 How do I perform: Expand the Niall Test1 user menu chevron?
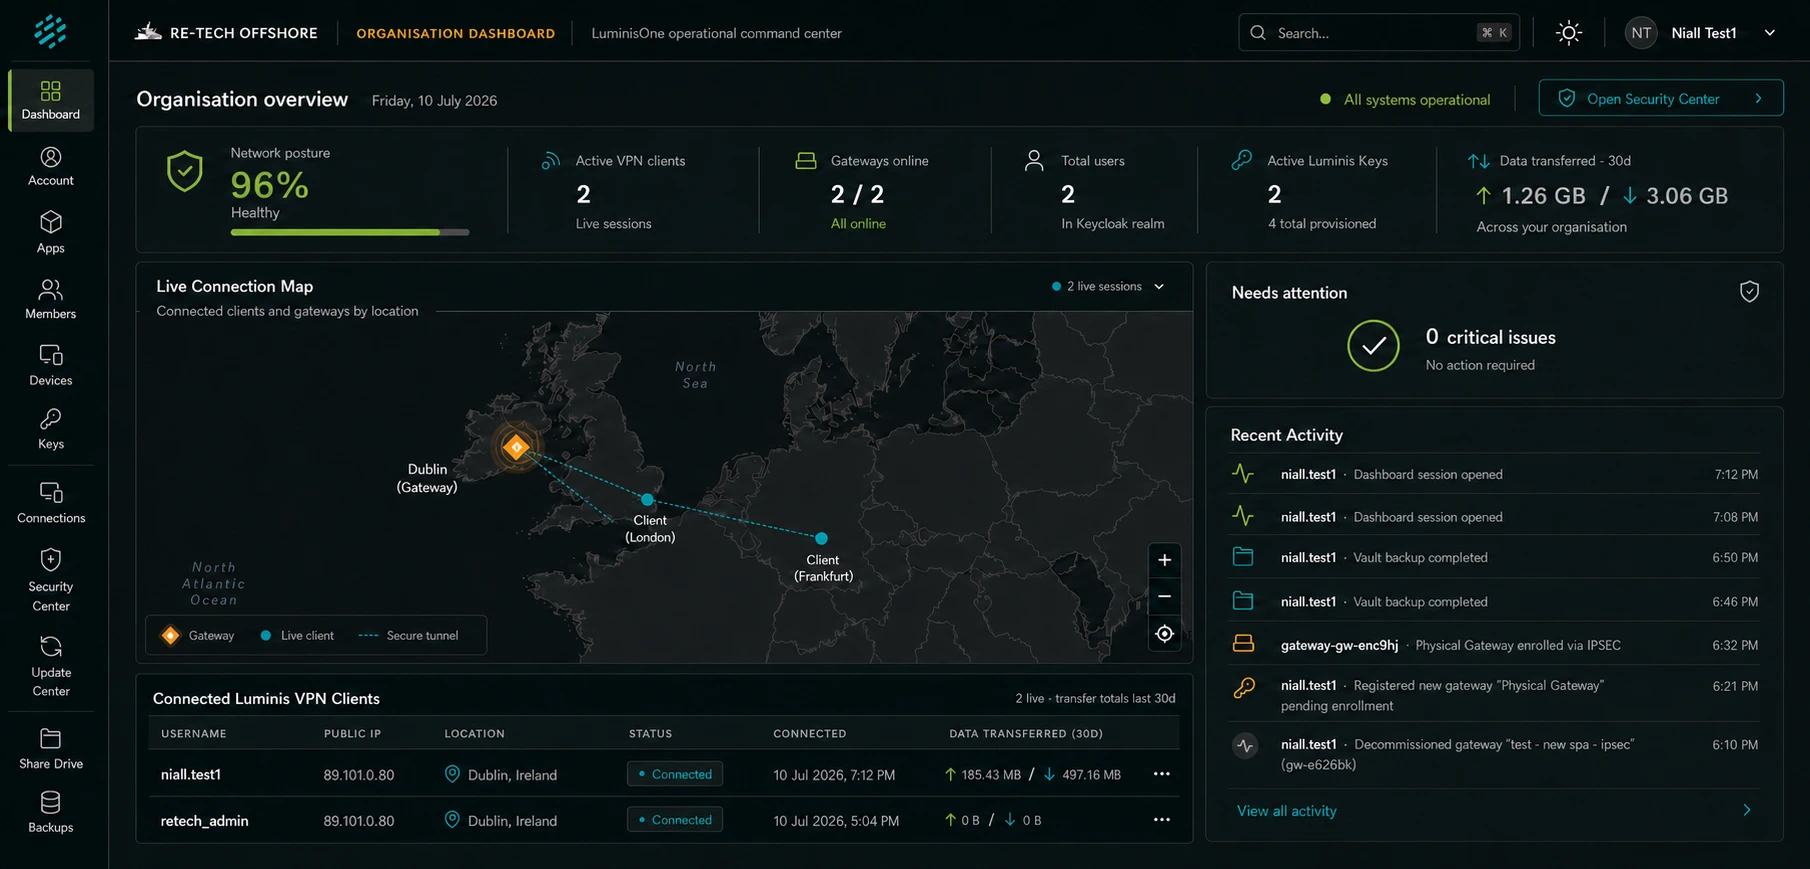[1770, 33]
